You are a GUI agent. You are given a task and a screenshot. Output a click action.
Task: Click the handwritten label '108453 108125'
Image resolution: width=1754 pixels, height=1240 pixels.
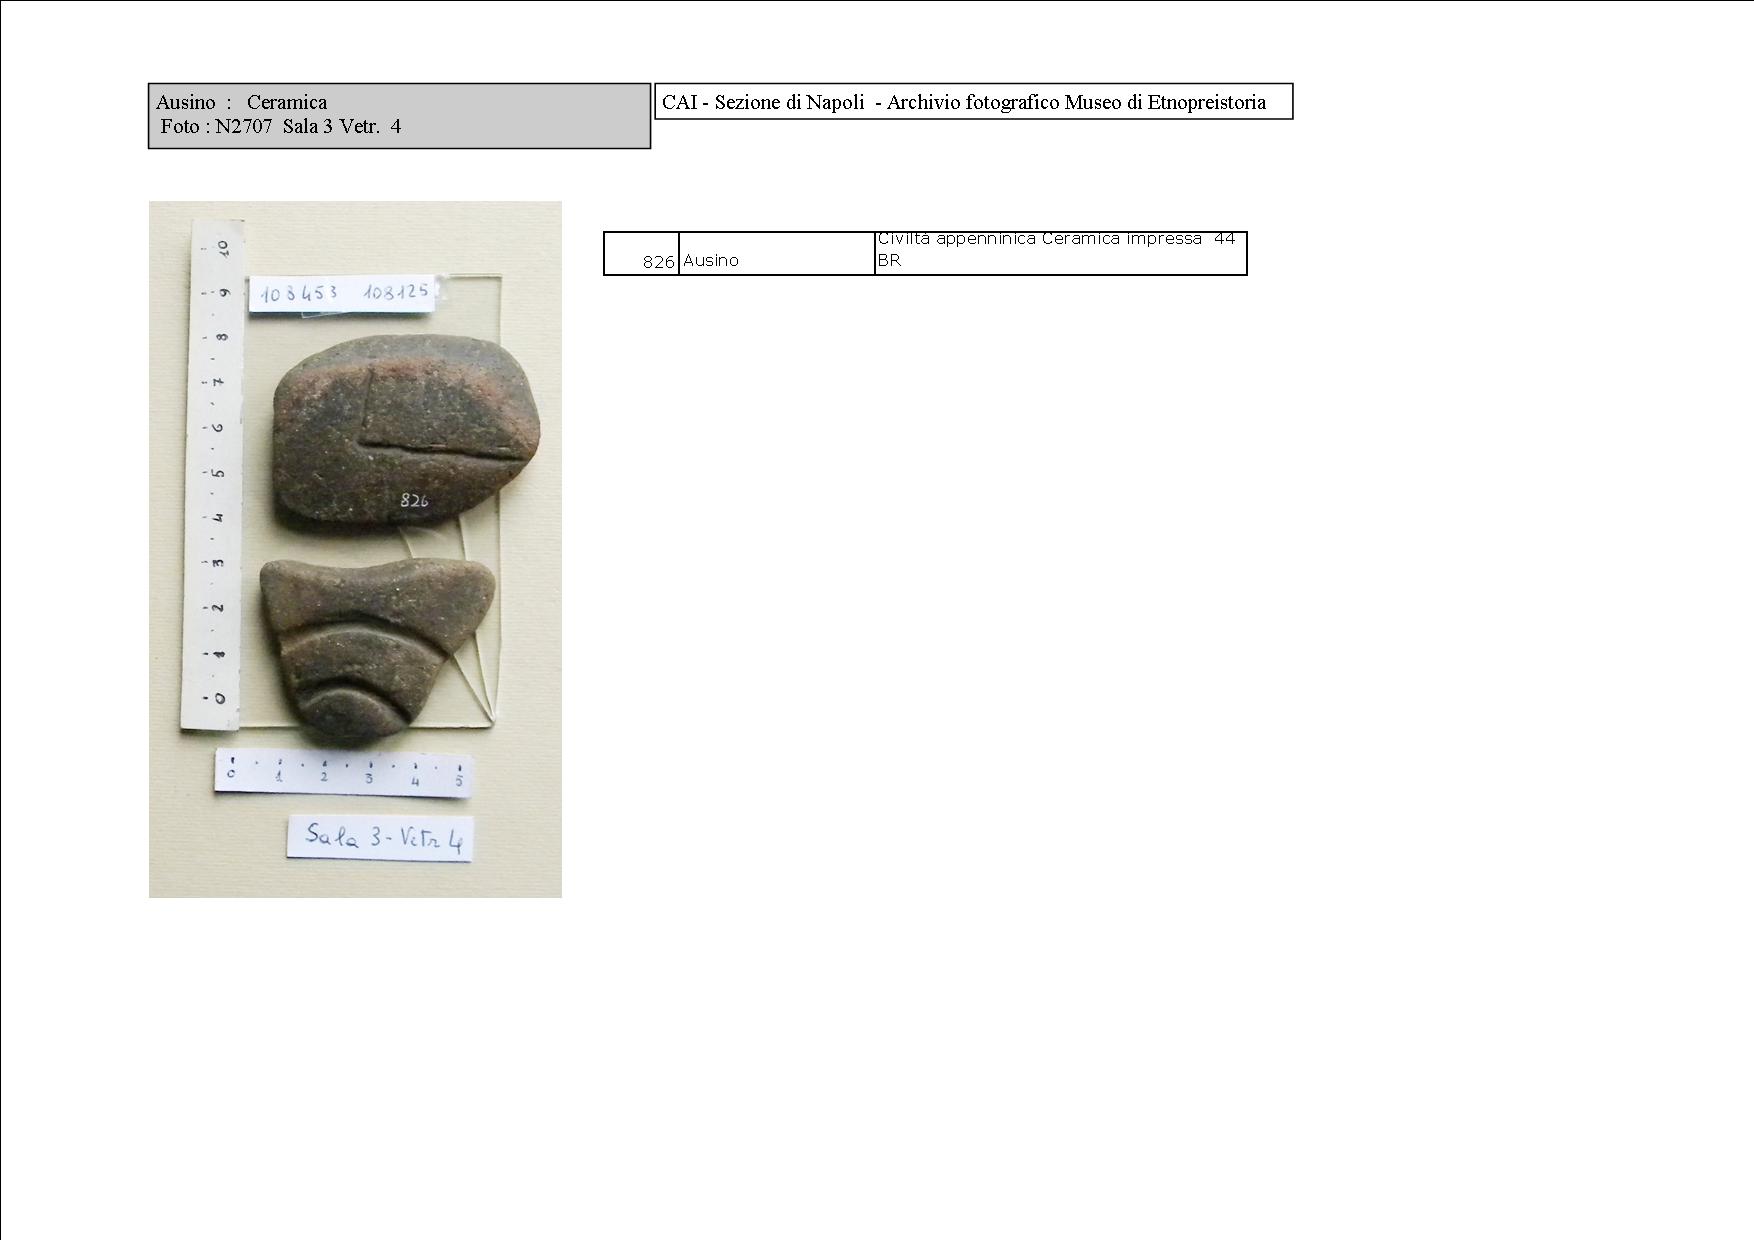(344, 293)
